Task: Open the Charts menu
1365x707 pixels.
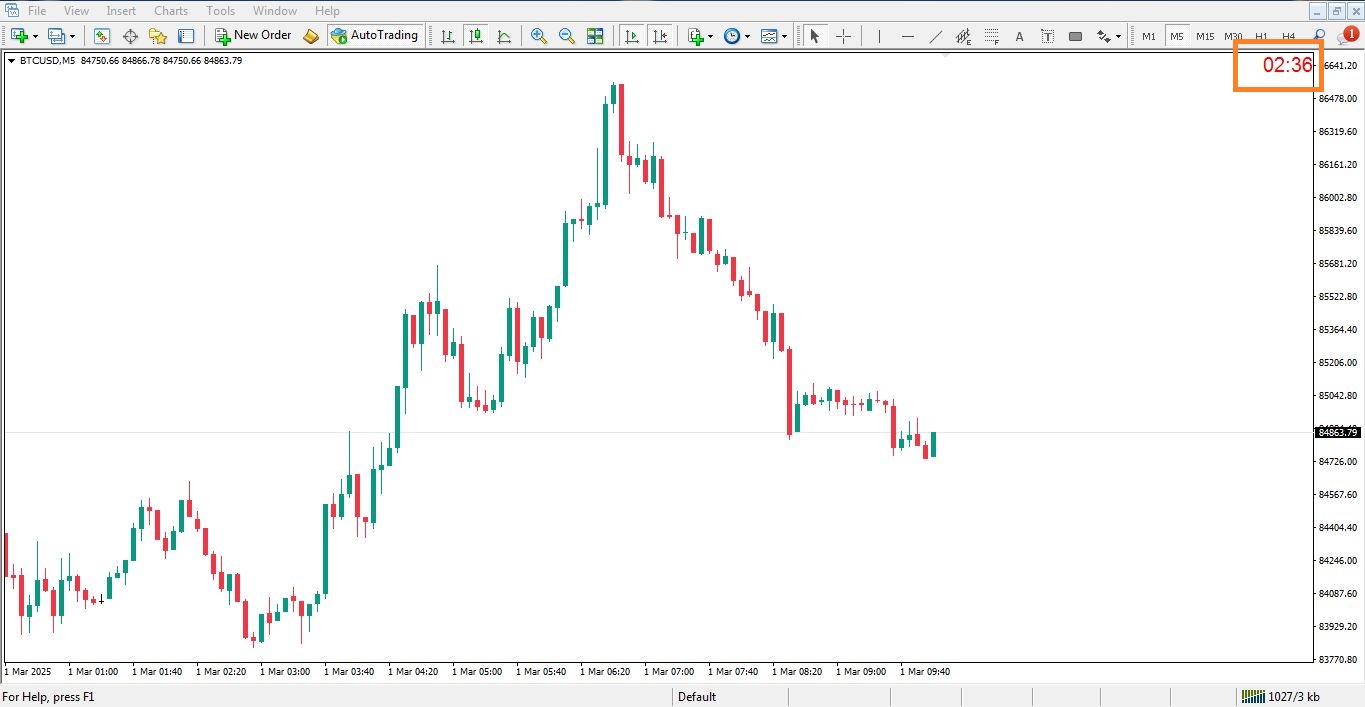Action: point(171,11)
